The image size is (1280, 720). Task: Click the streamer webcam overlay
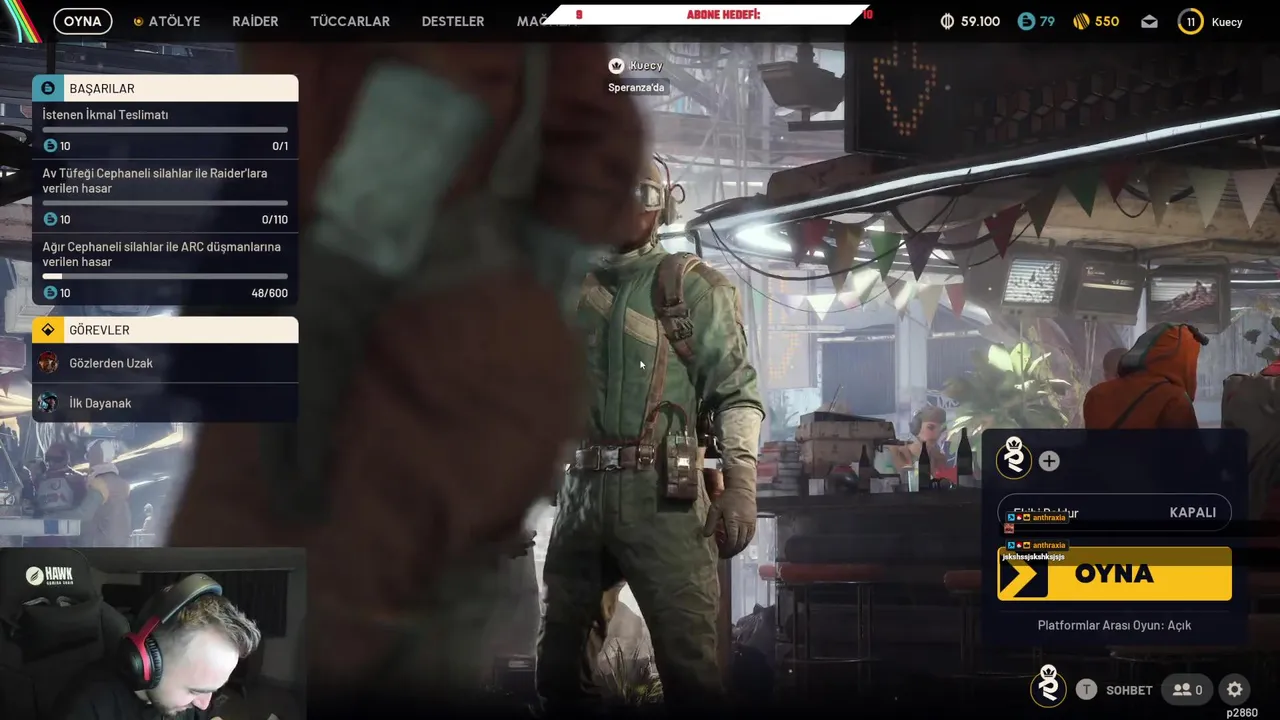pyautogui.click(x=152, y=633)
